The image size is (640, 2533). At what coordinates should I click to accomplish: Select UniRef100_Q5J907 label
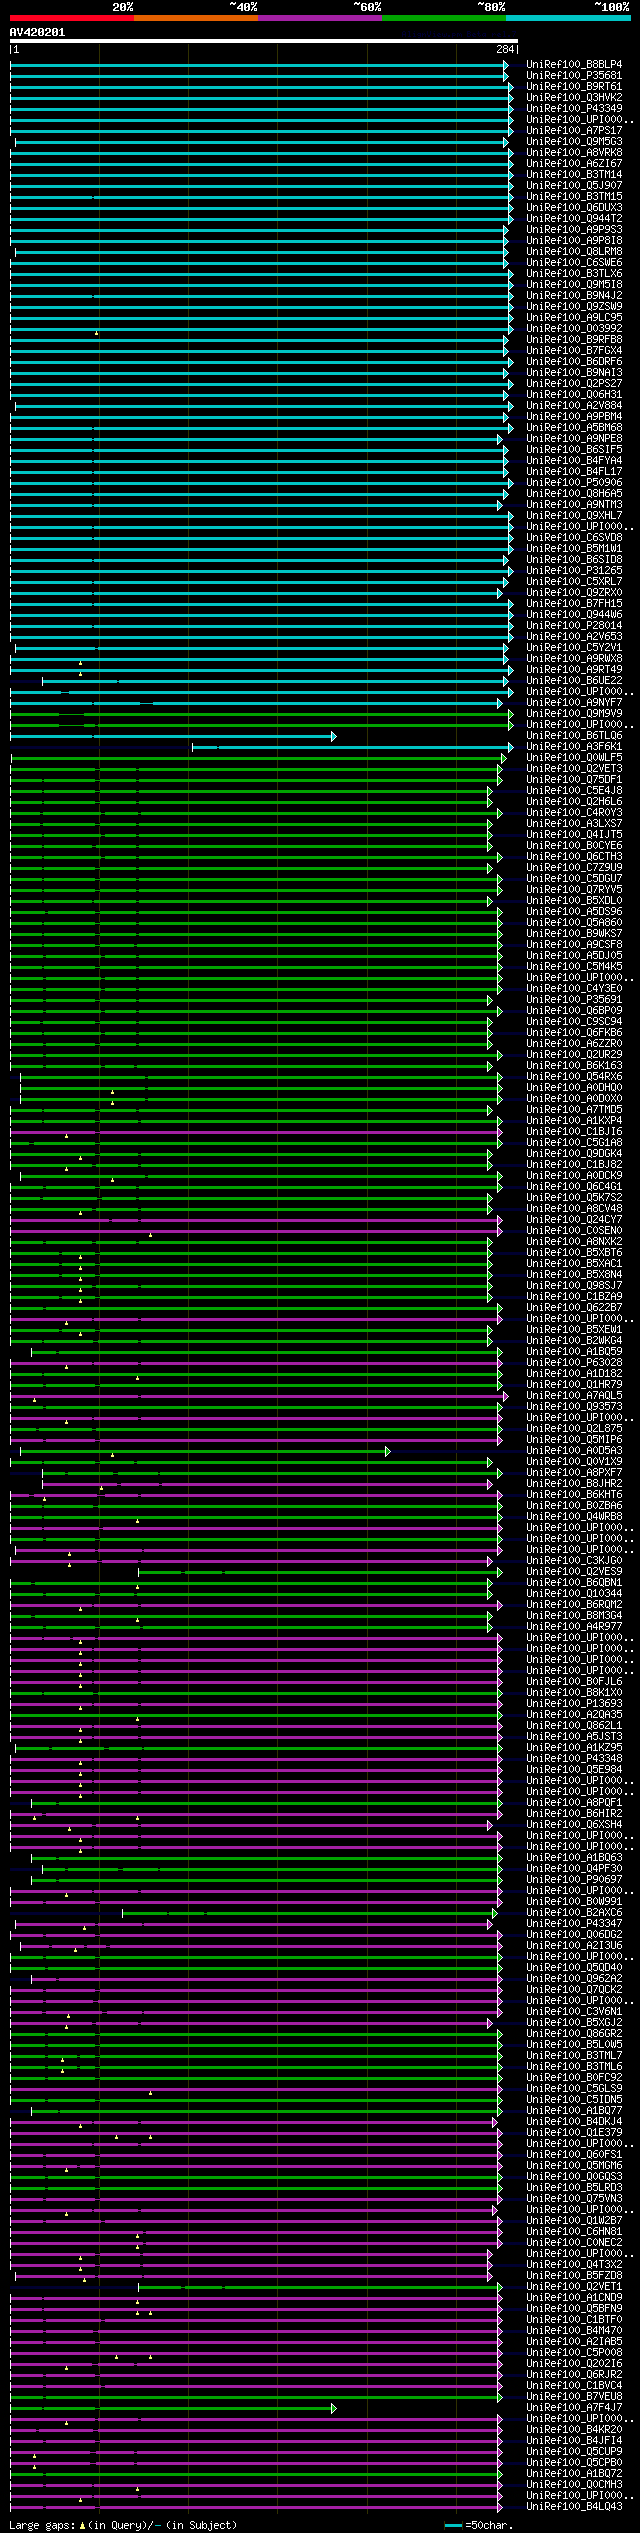click(574, 185)
